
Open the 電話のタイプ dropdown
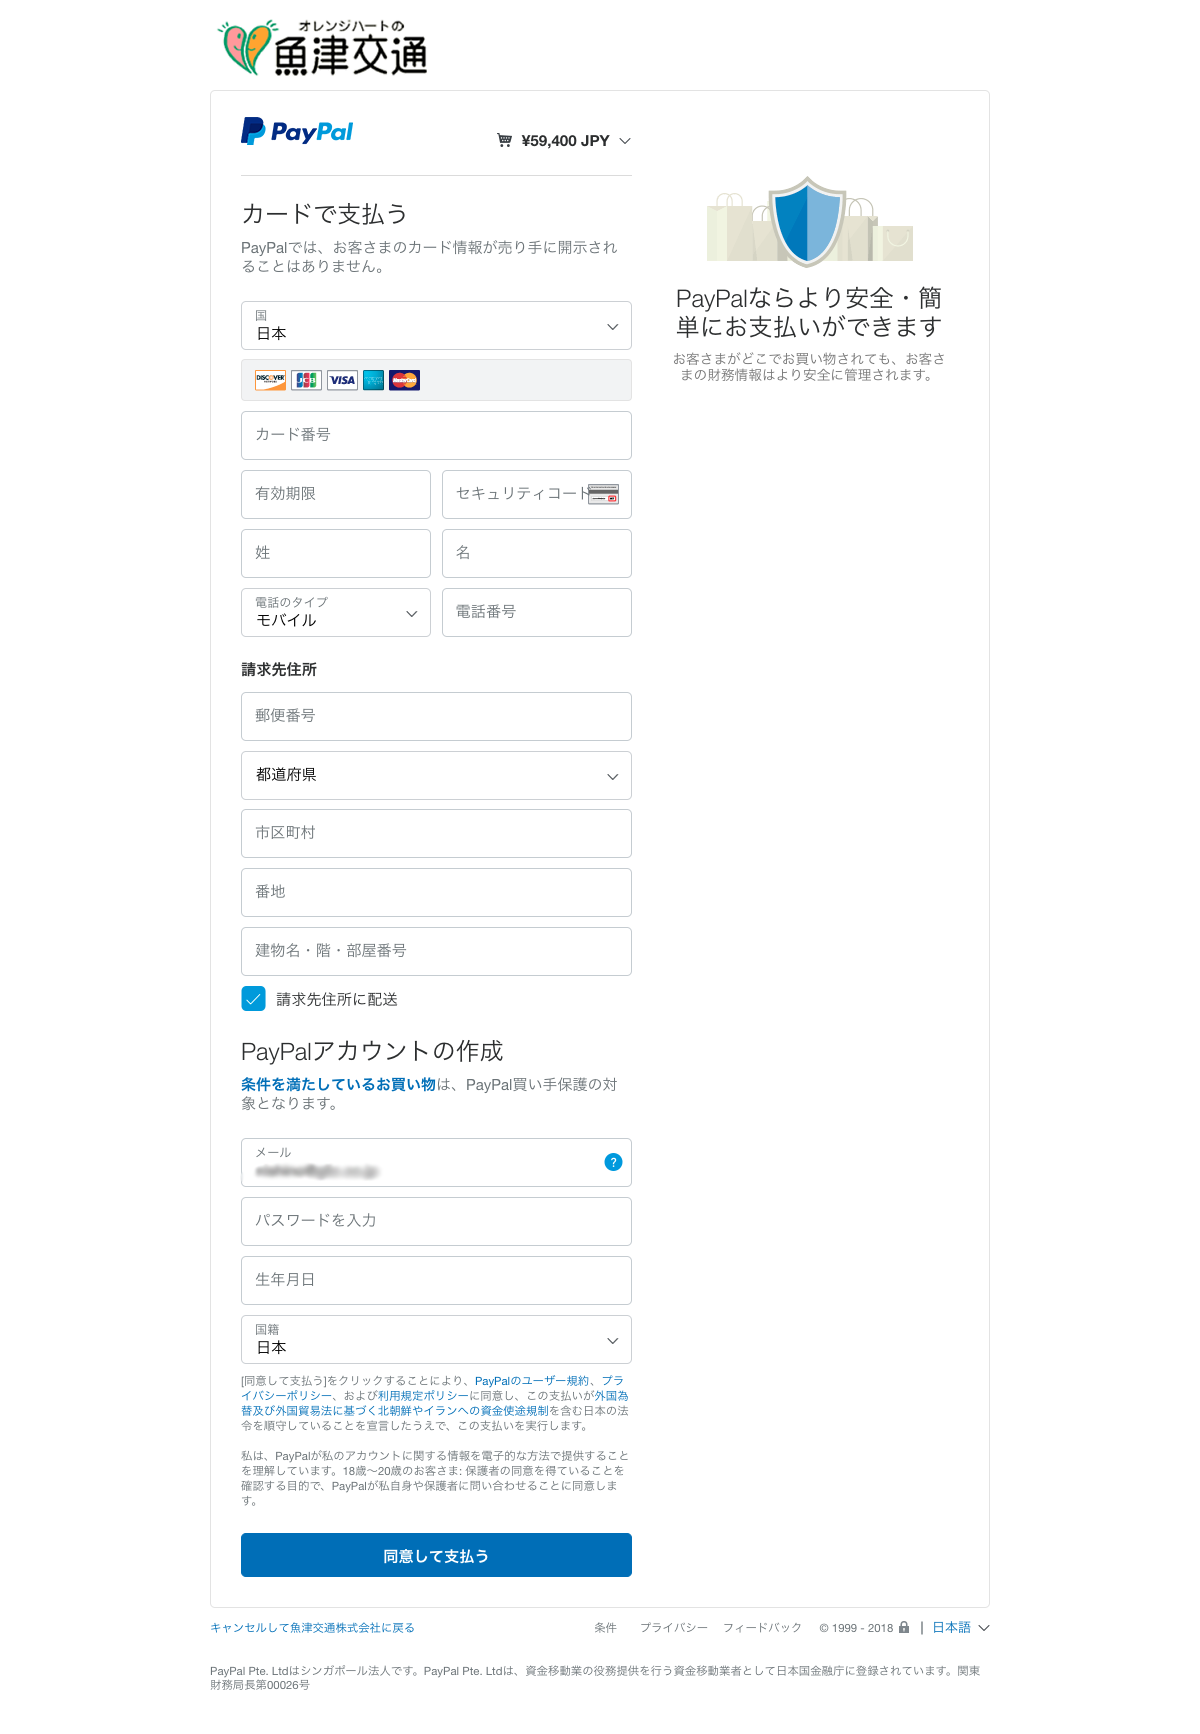coord(335,613)
